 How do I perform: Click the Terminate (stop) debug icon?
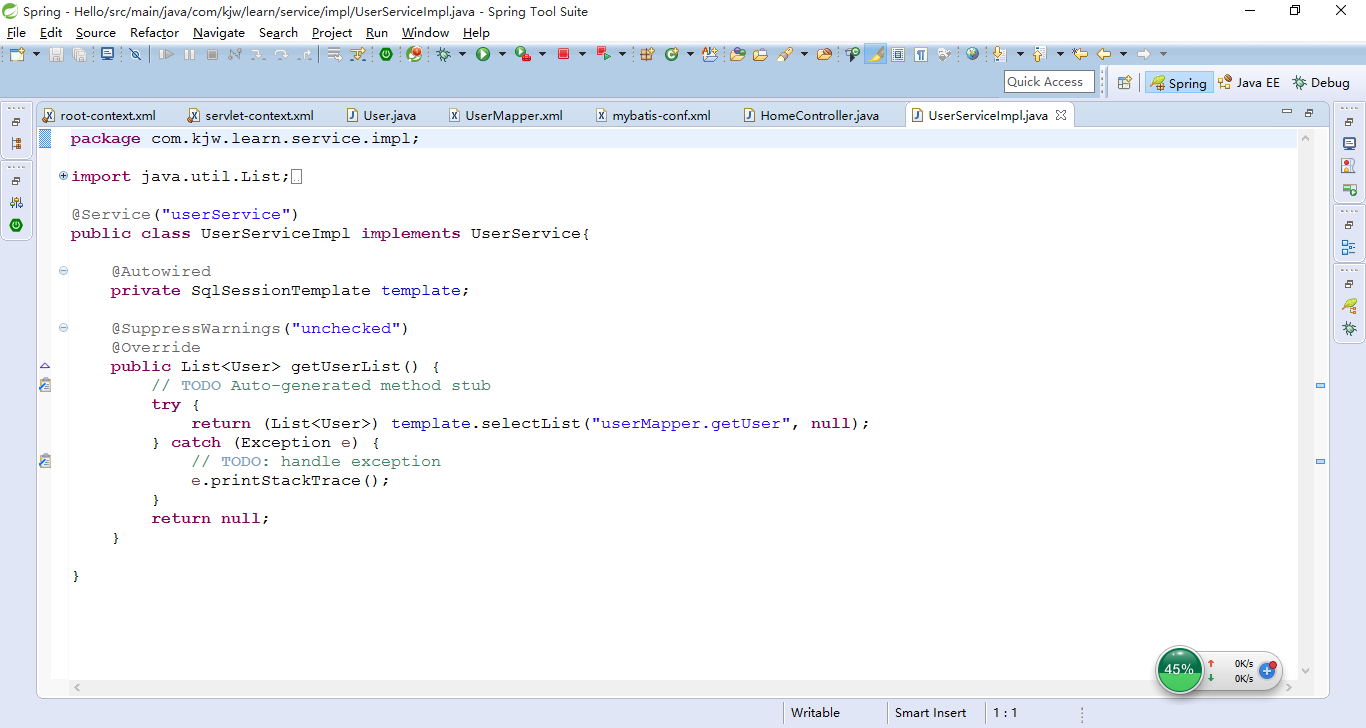pos(212,54)
